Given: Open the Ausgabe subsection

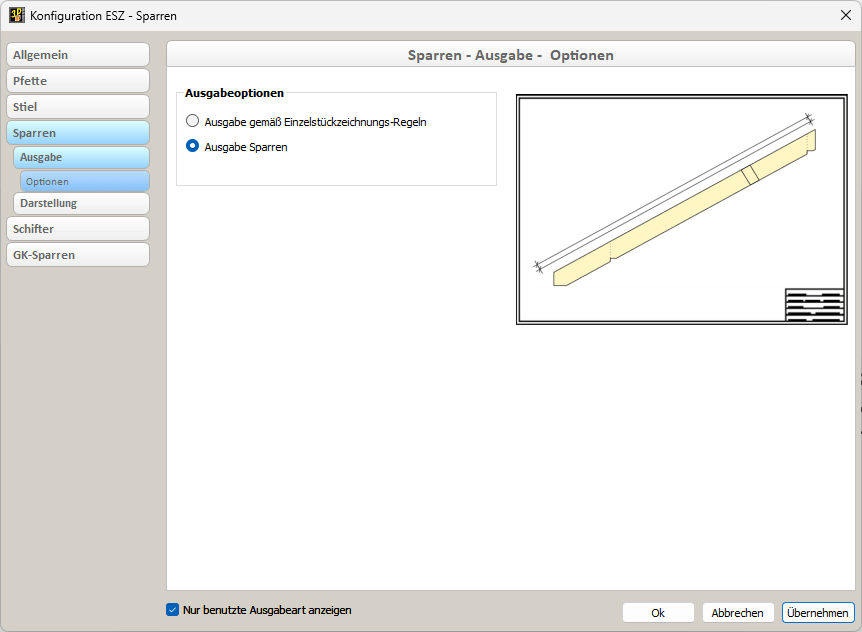Looking at the screenshot, I should pyautogui.click(x=81, y=157).
